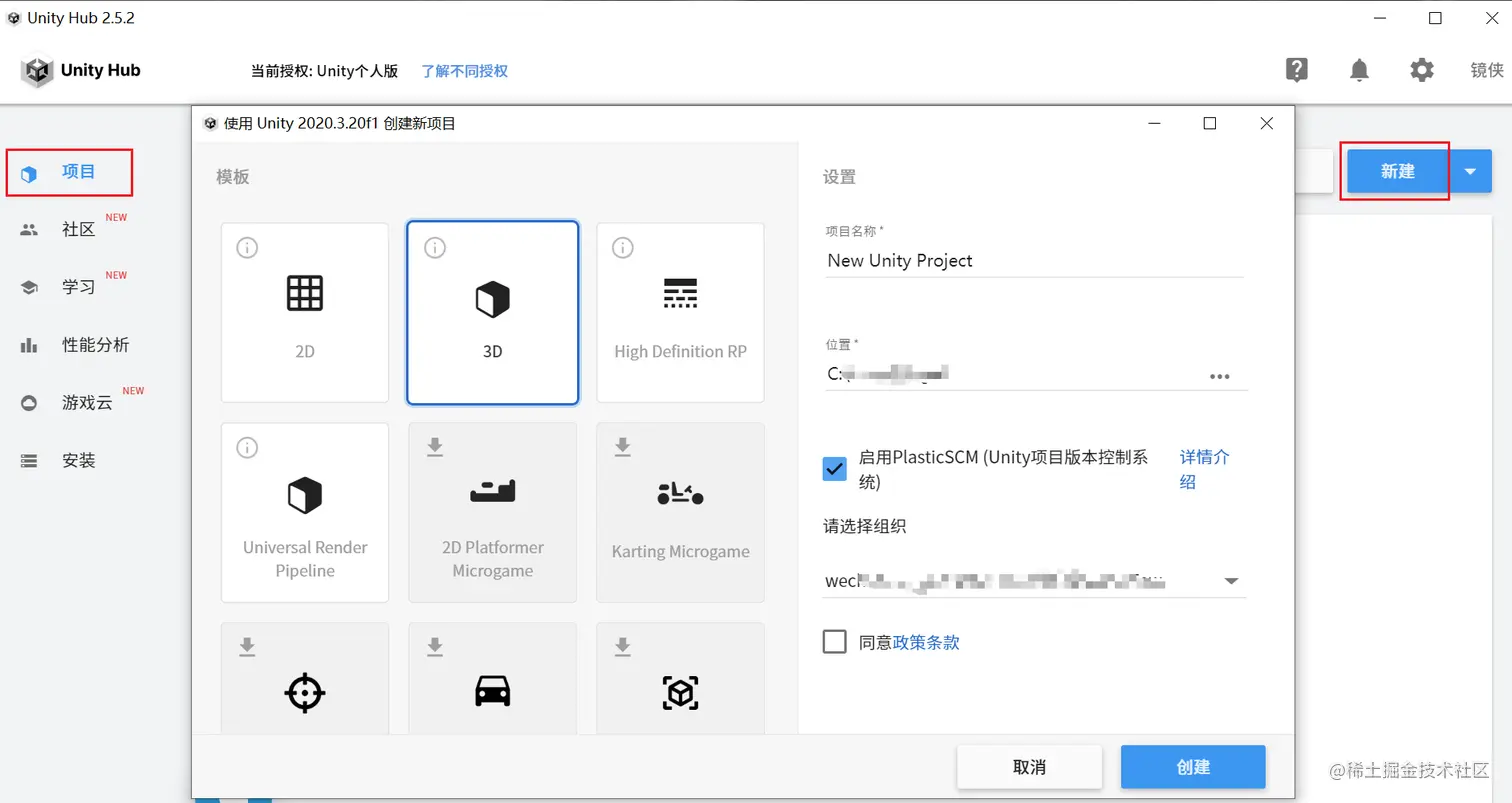Click the 创建 button
Viewport: 1512px width, 803px height.
(1193, 767)
